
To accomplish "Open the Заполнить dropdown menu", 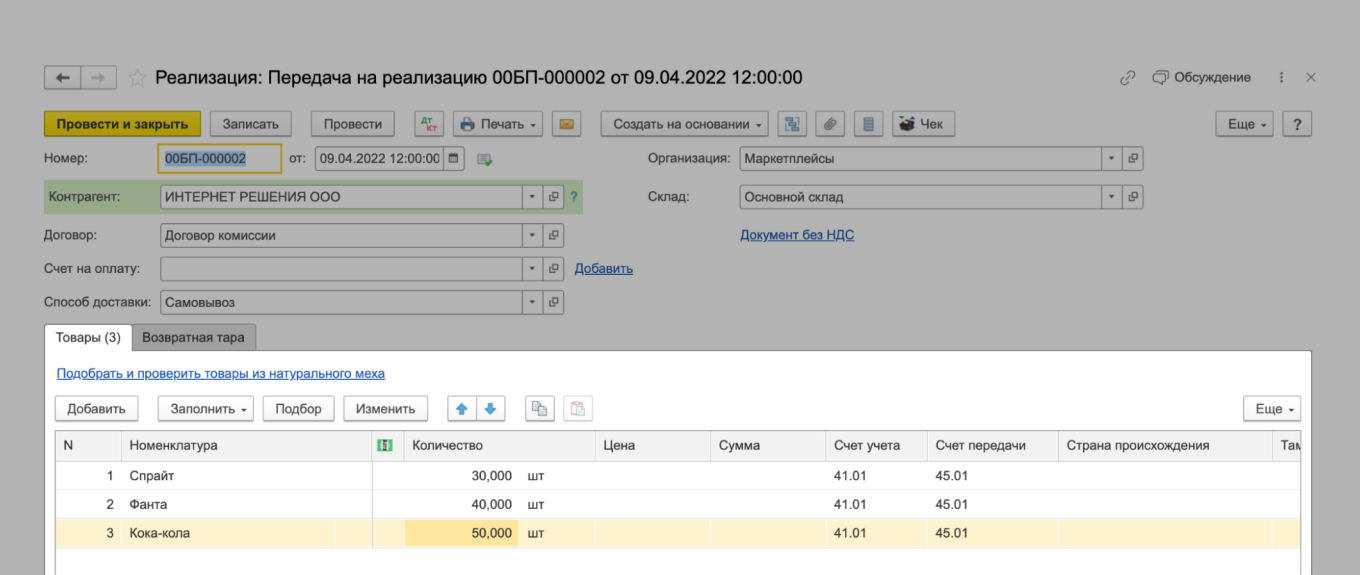I will tap(206, 408).
